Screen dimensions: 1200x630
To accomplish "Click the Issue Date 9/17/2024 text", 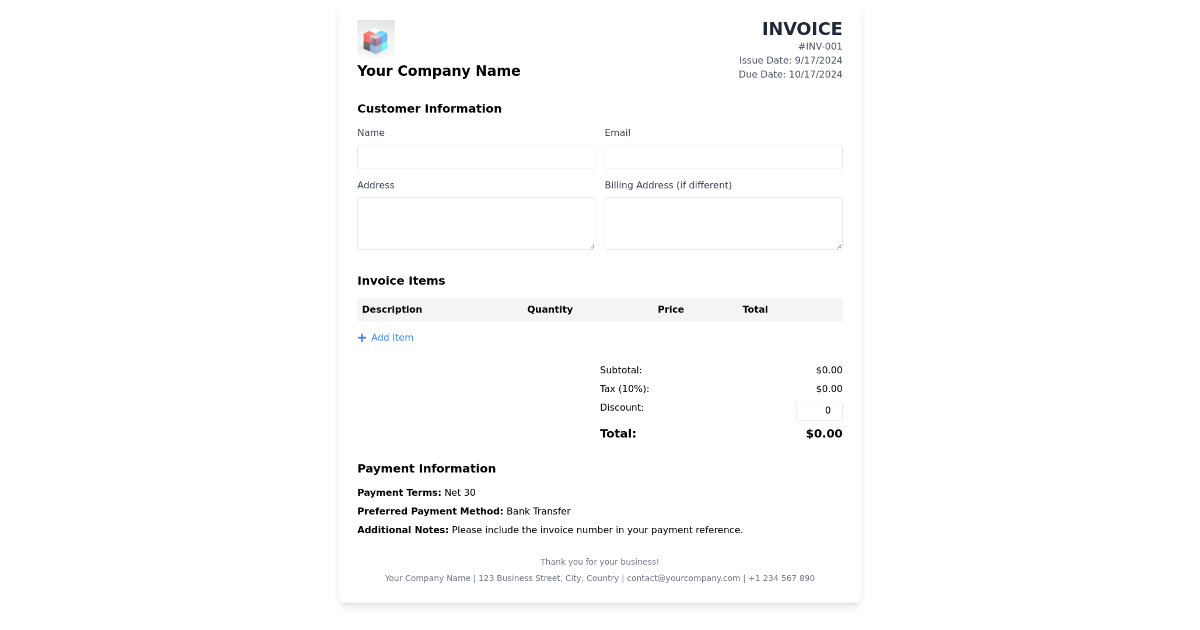I will tap(790, 60).
